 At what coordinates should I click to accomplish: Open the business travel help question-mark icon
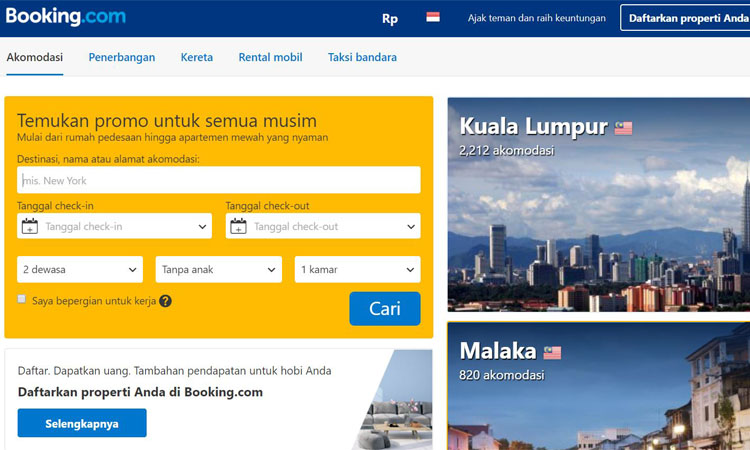click(x=165, y=301)
